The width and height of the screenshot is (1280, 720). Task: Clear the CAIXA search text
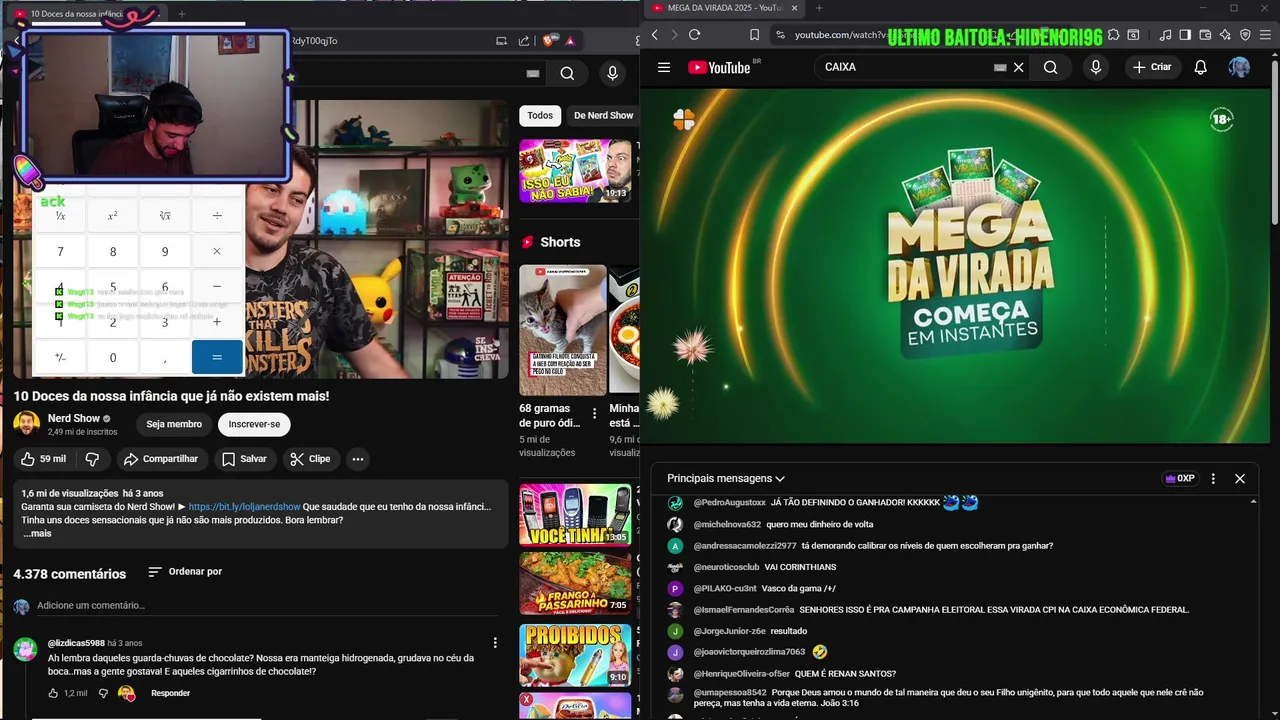[x=1018, y=67]
